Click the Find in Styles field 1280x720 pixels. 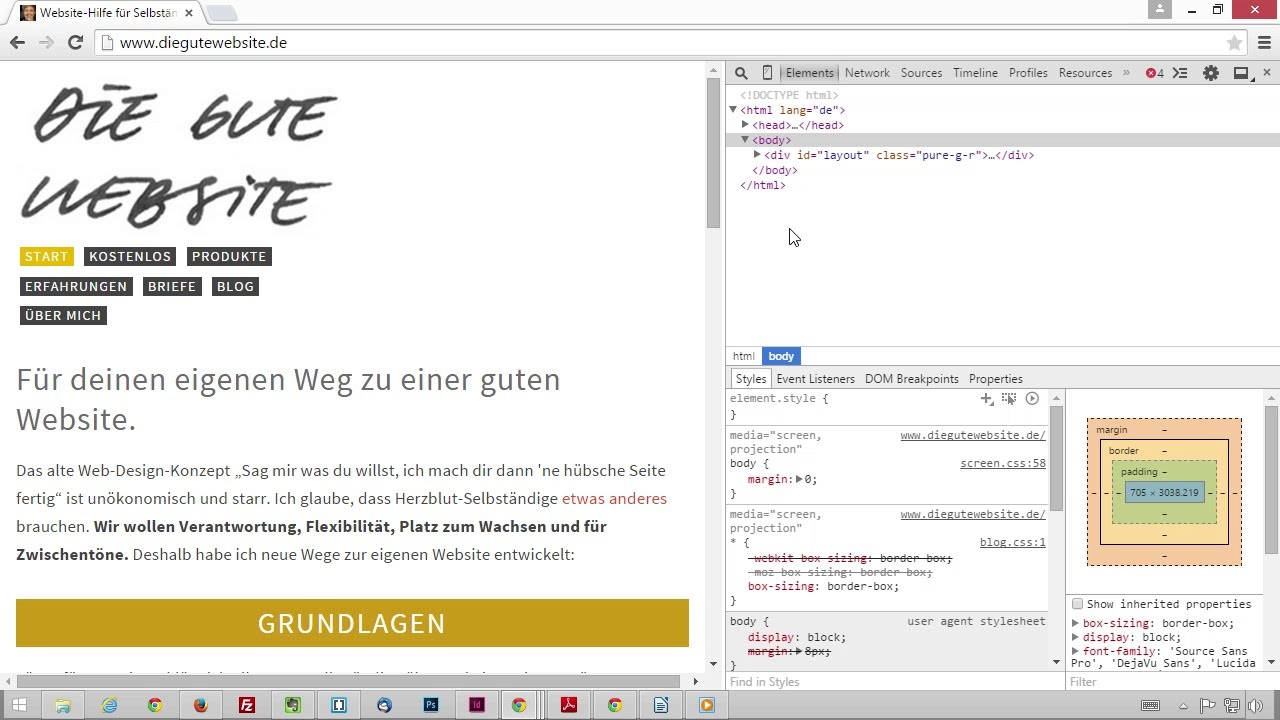click(895, 682)
